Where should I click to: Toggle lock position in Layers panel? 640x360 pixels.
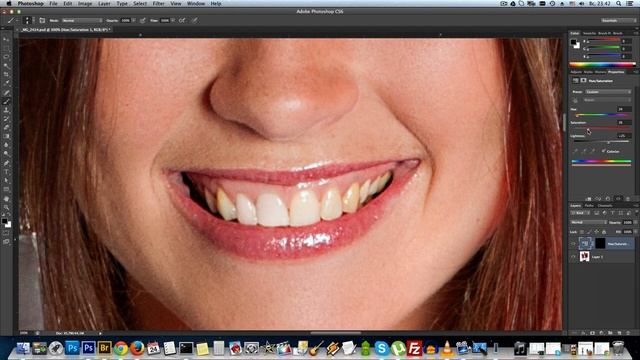point(596,232)
